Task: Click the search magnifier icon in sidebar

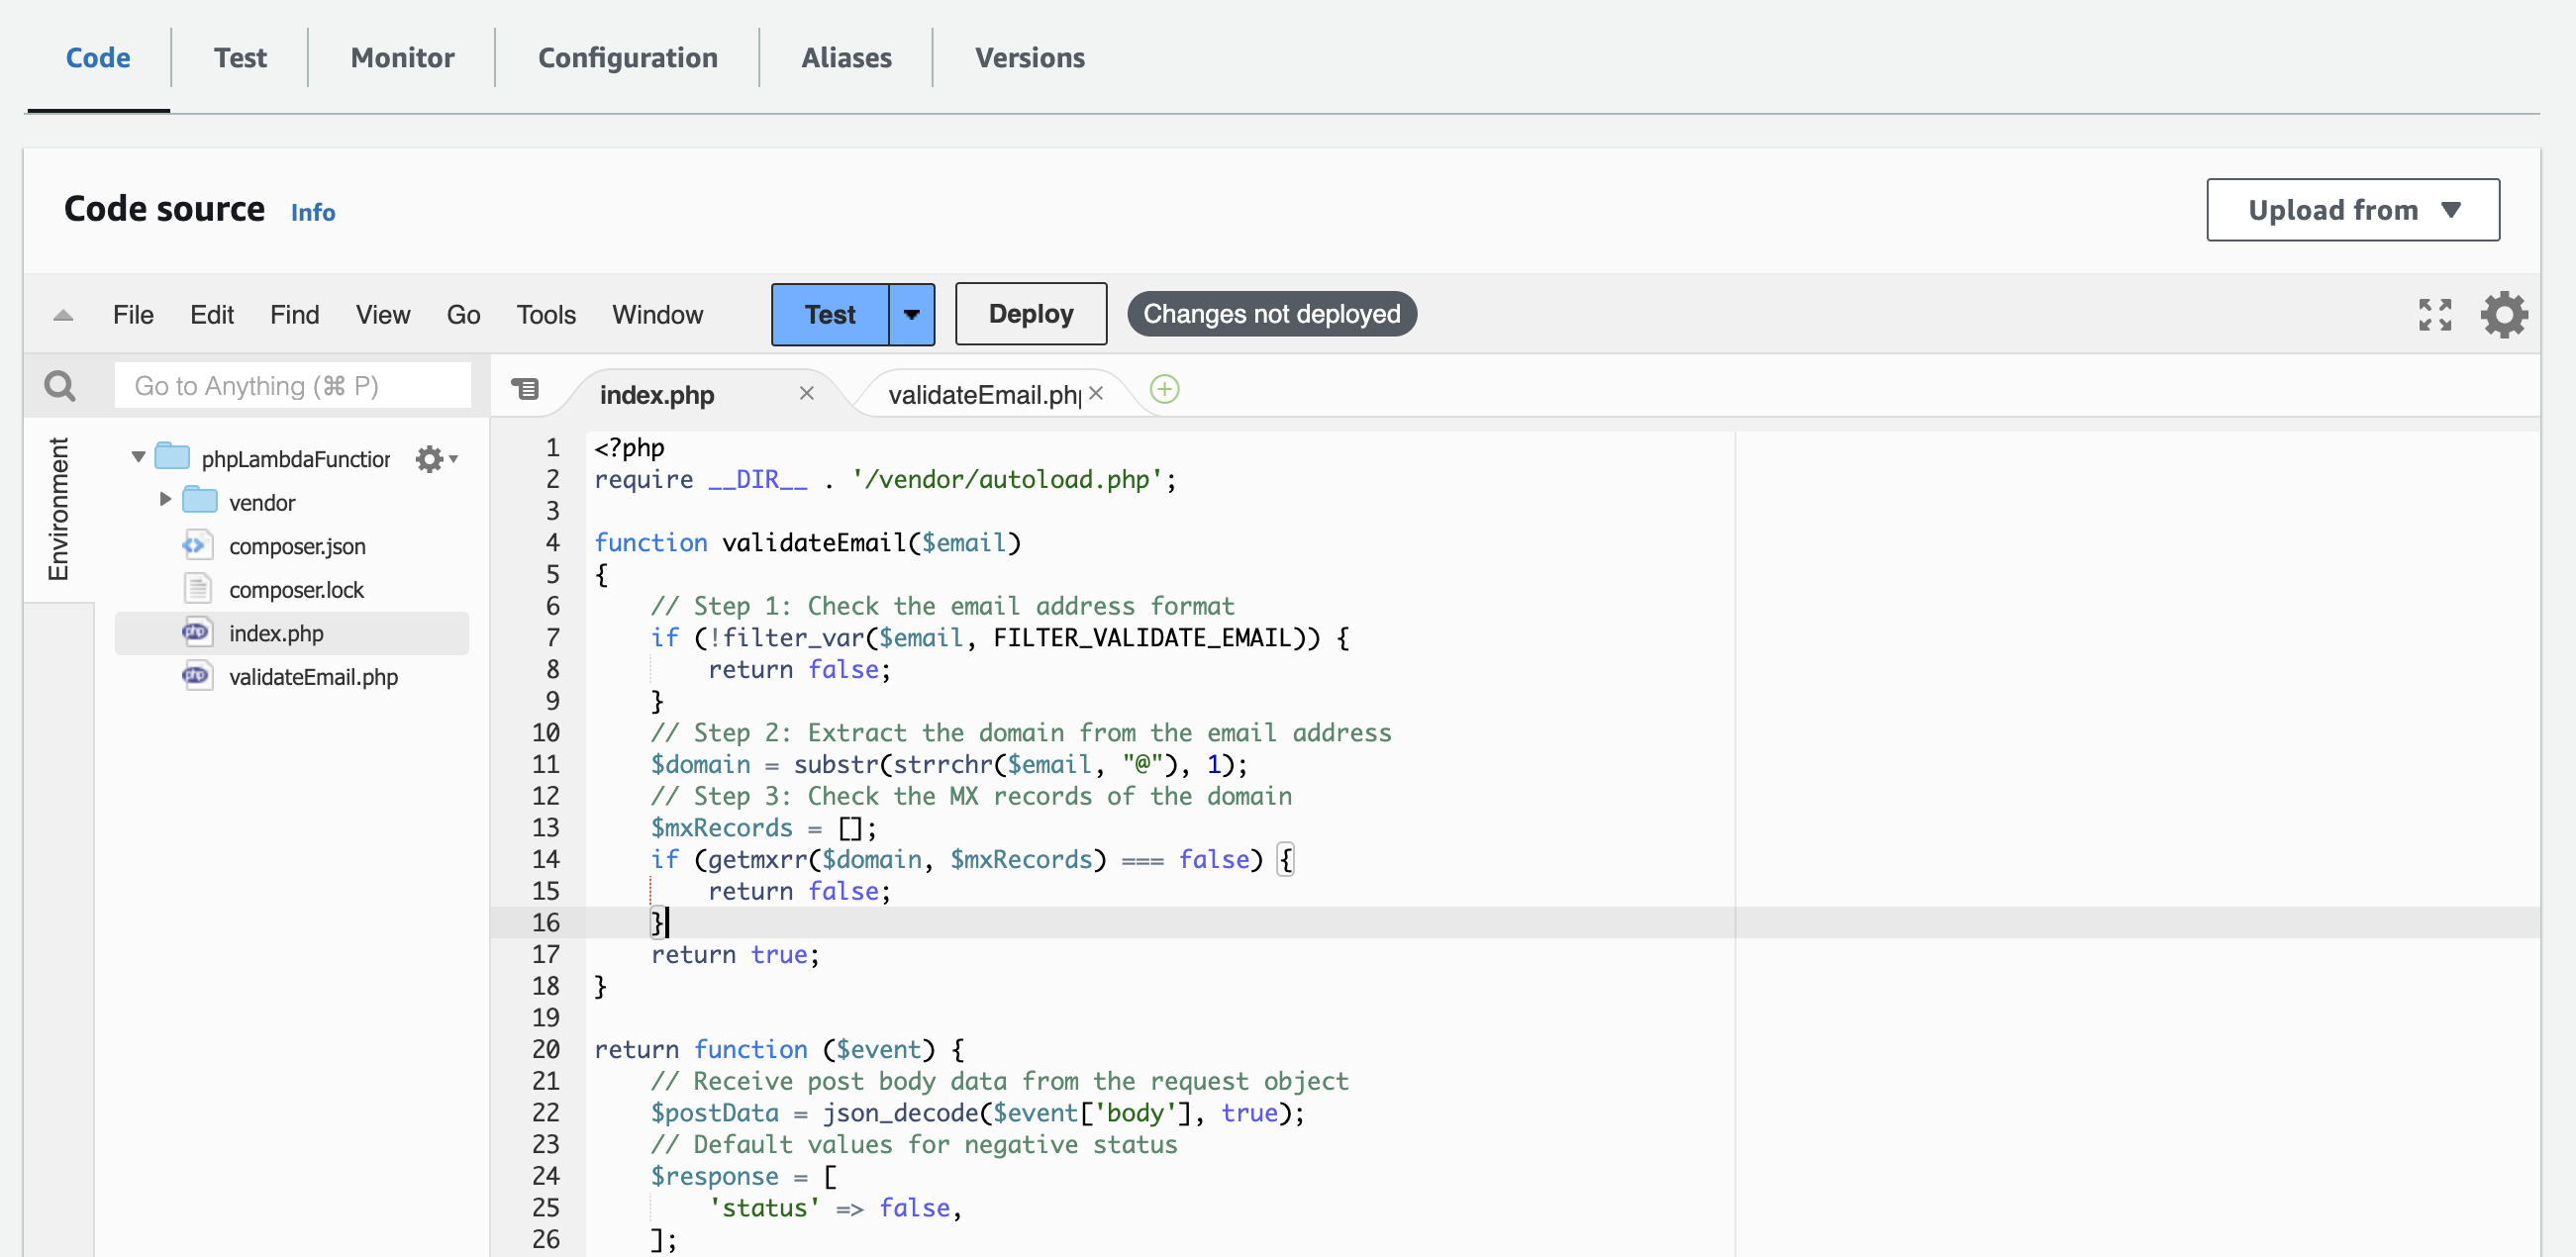Action: click(x=60, y=386)
